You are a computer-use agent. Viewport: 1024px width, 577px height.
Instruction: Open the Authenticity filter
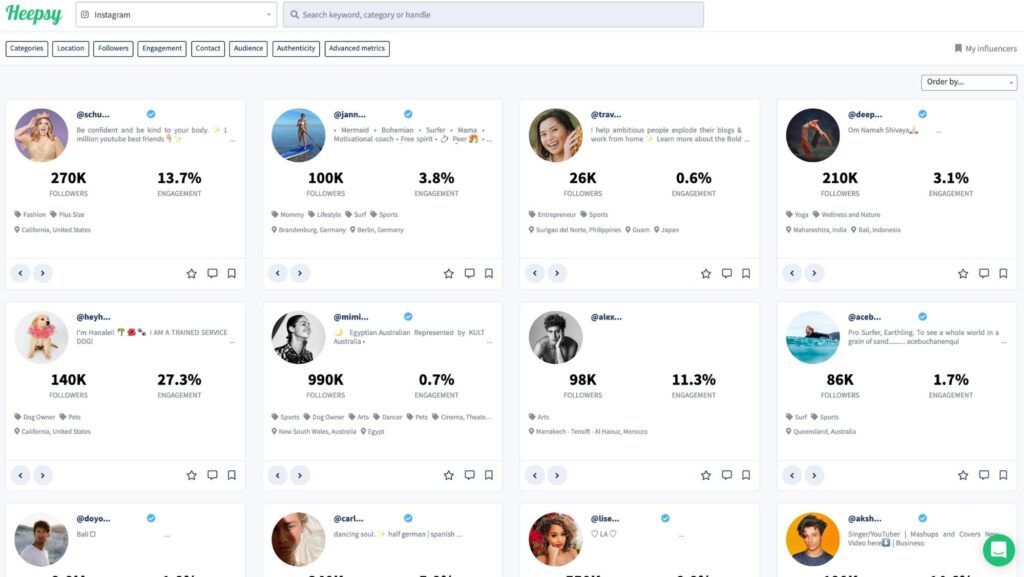296,48
